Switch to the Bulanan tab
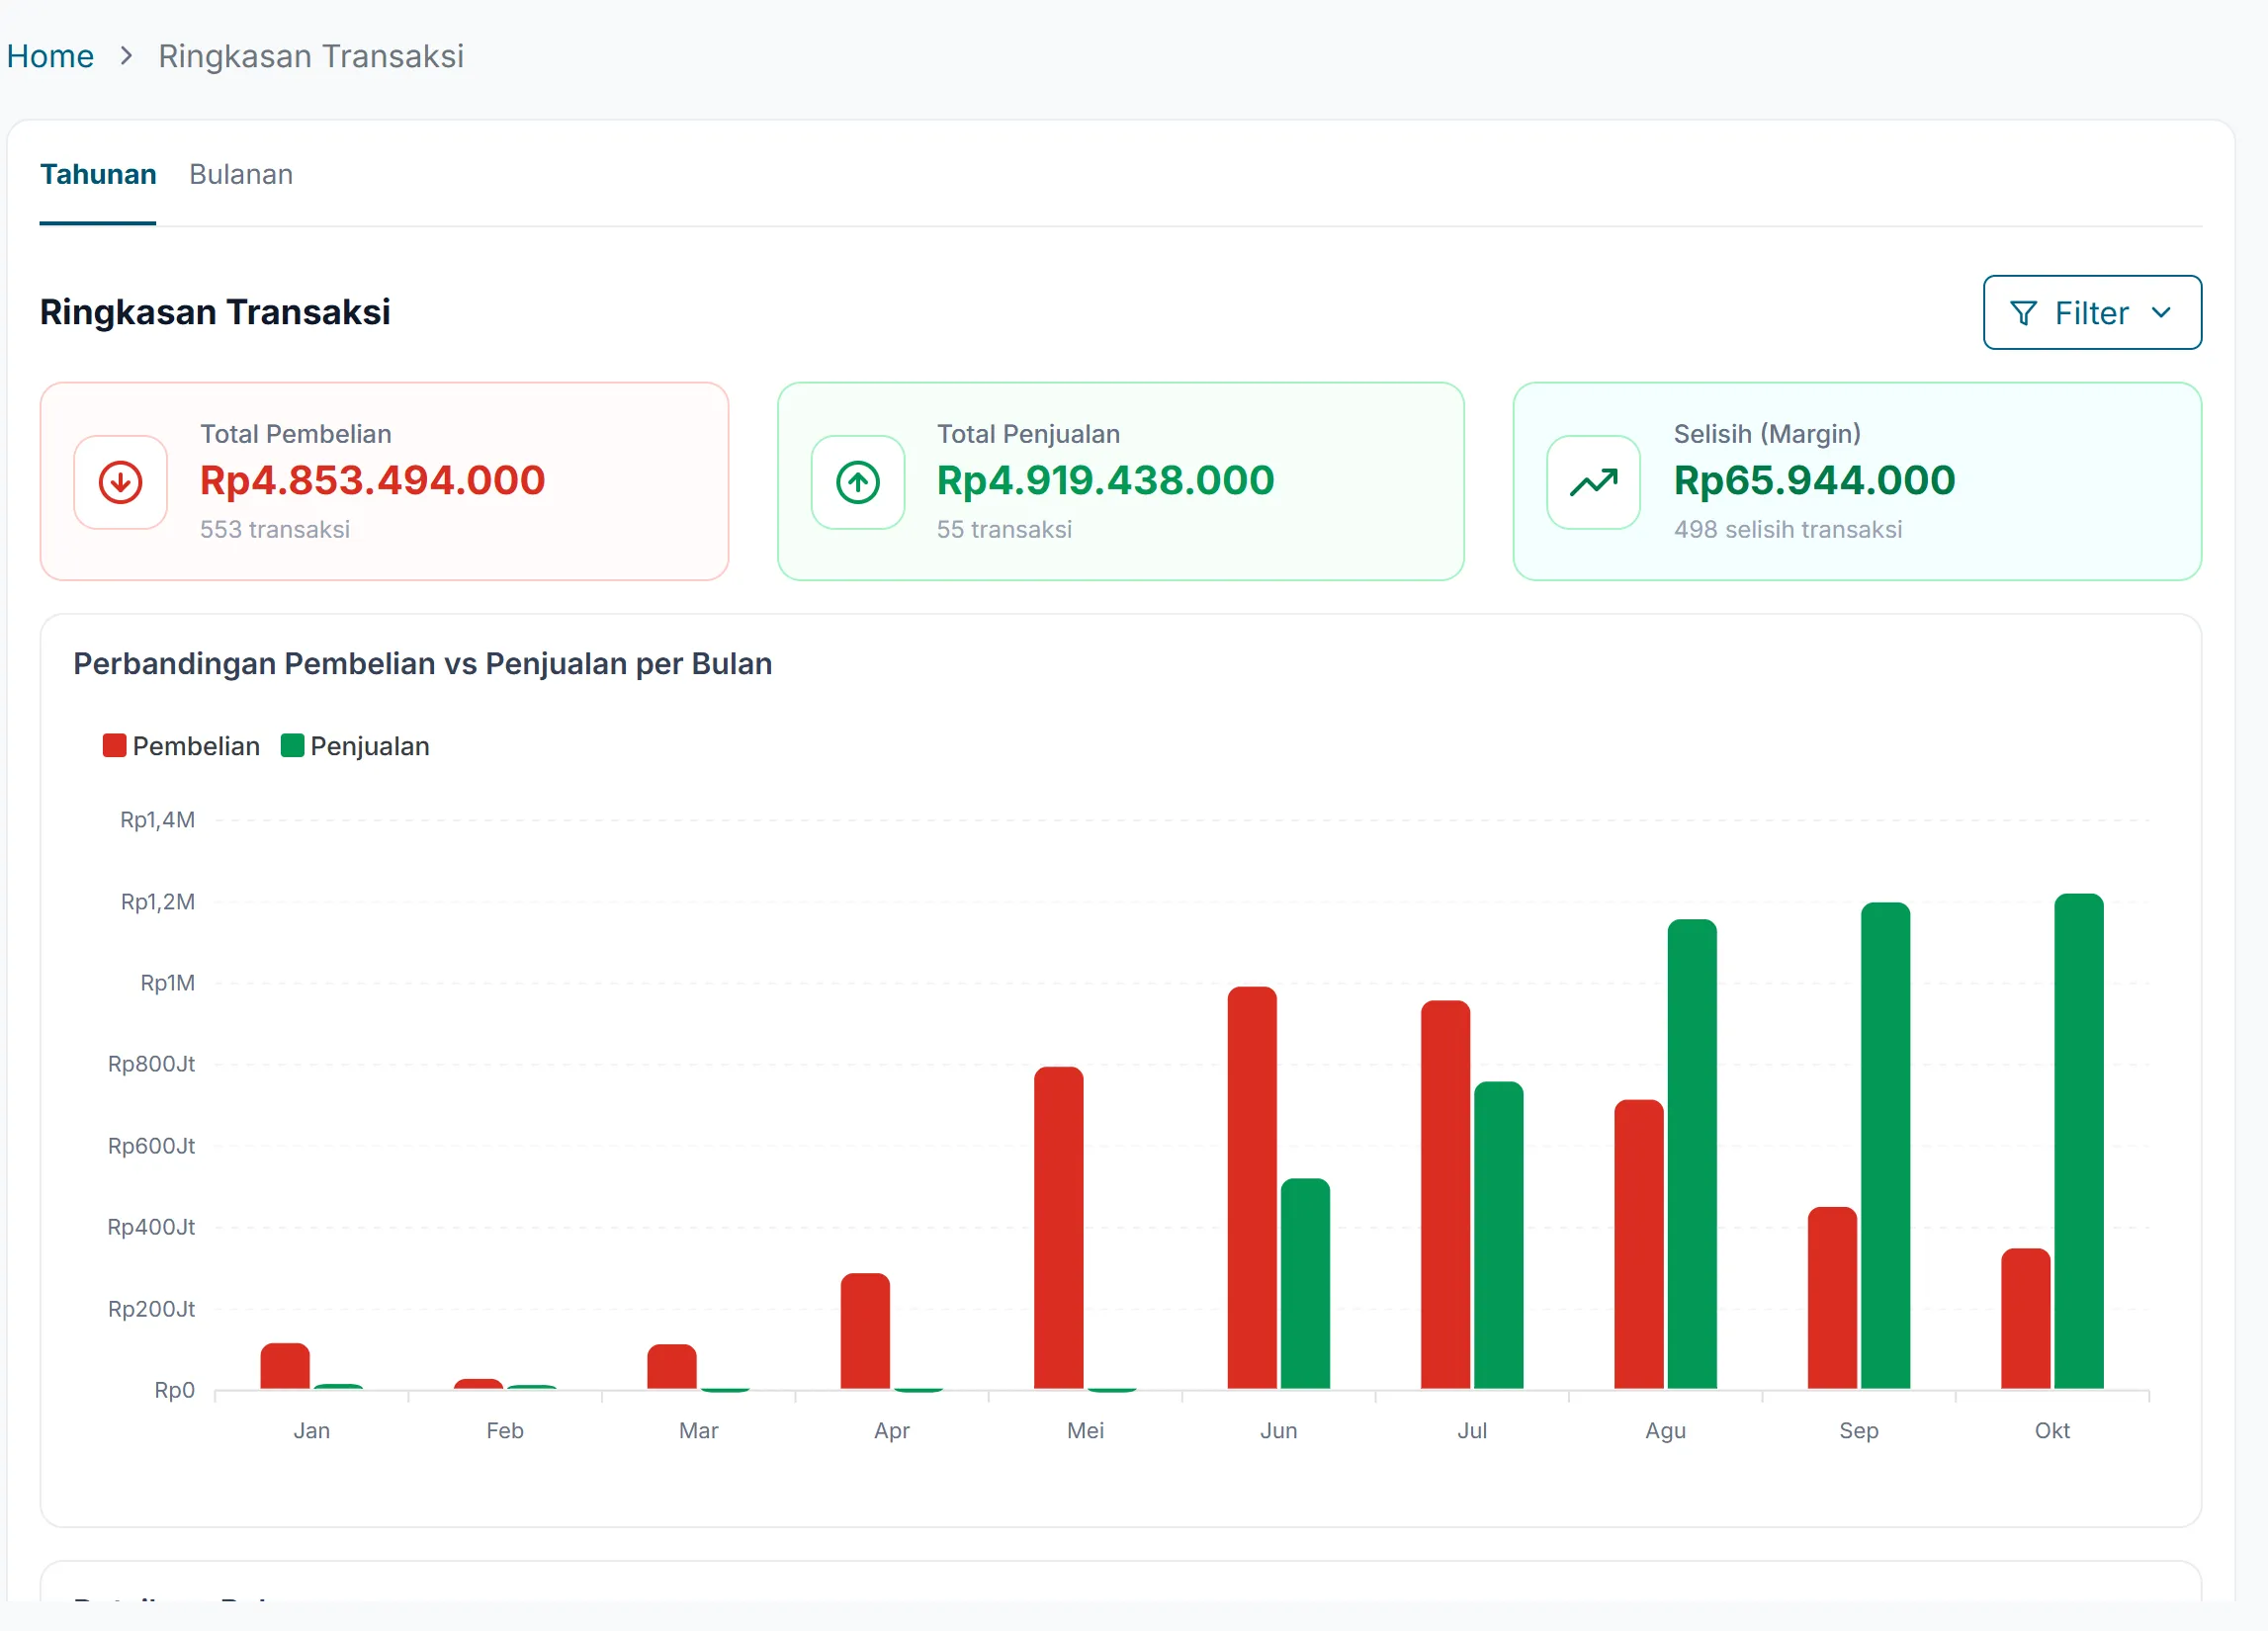This screenshot has height=1631, width=2268. [241, 175]
